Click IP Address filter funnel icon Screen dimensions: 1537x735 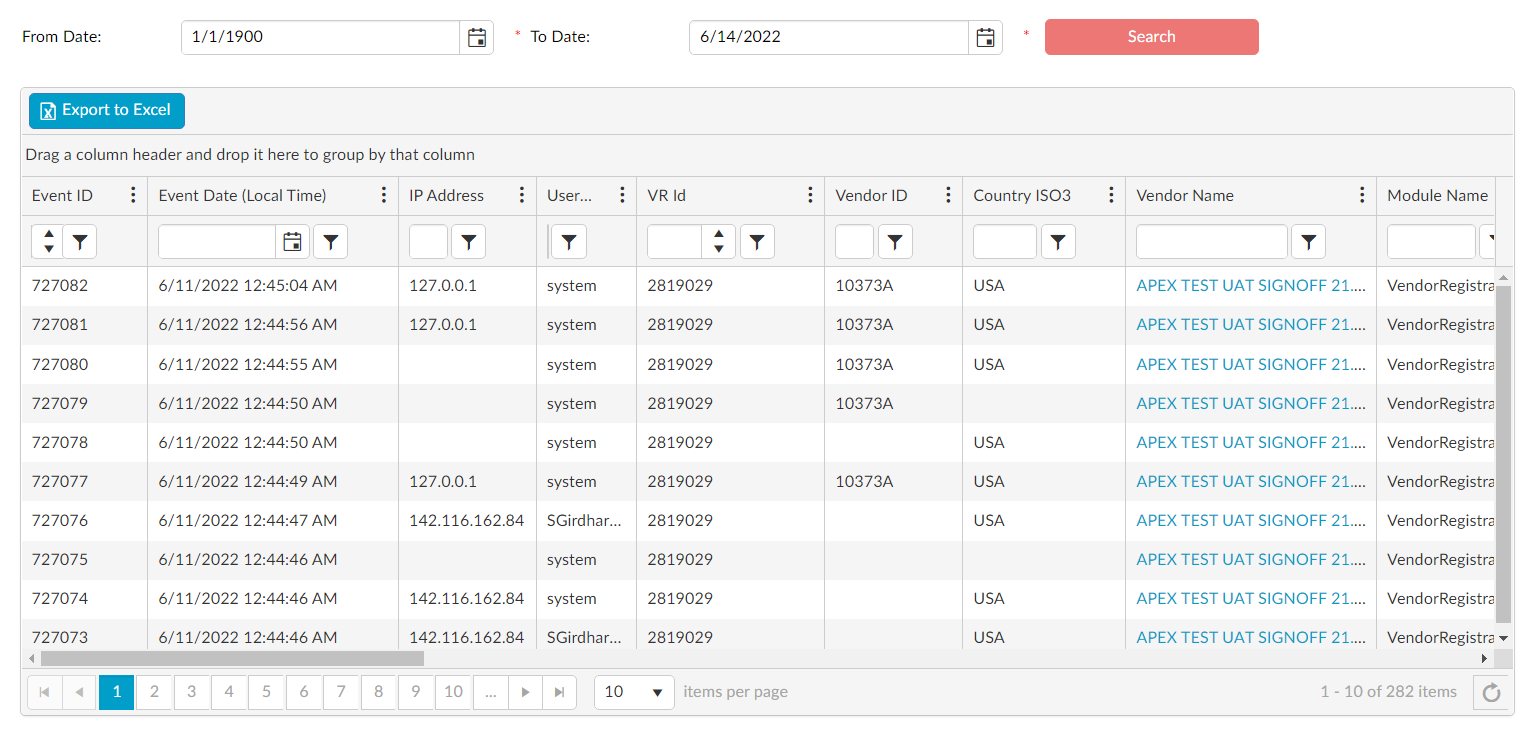(468, 242)
